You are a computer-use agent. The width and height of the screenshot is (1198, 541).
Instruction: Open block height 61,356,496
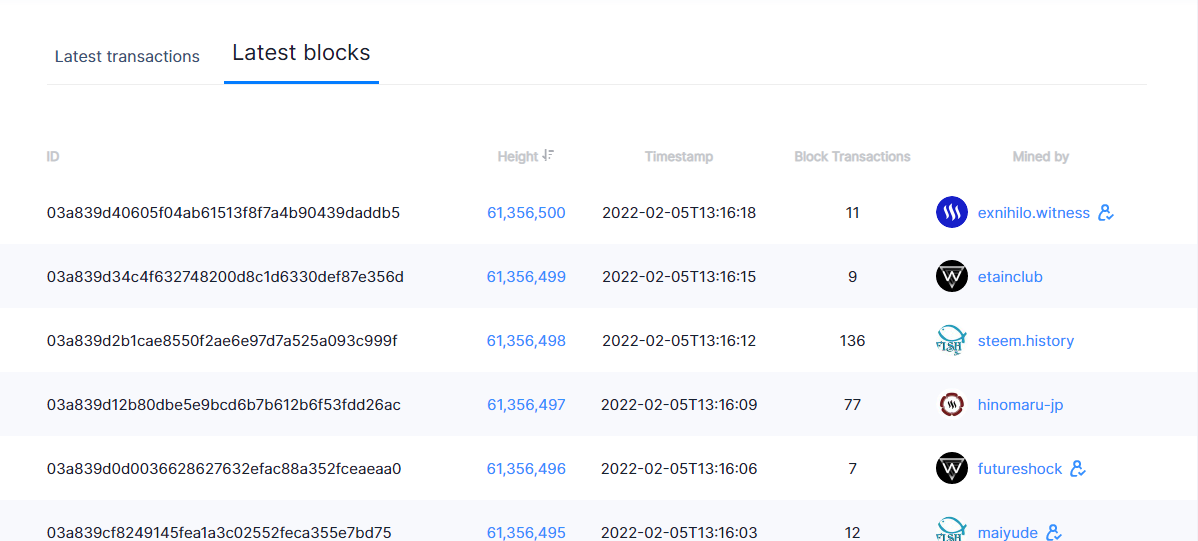526,468
